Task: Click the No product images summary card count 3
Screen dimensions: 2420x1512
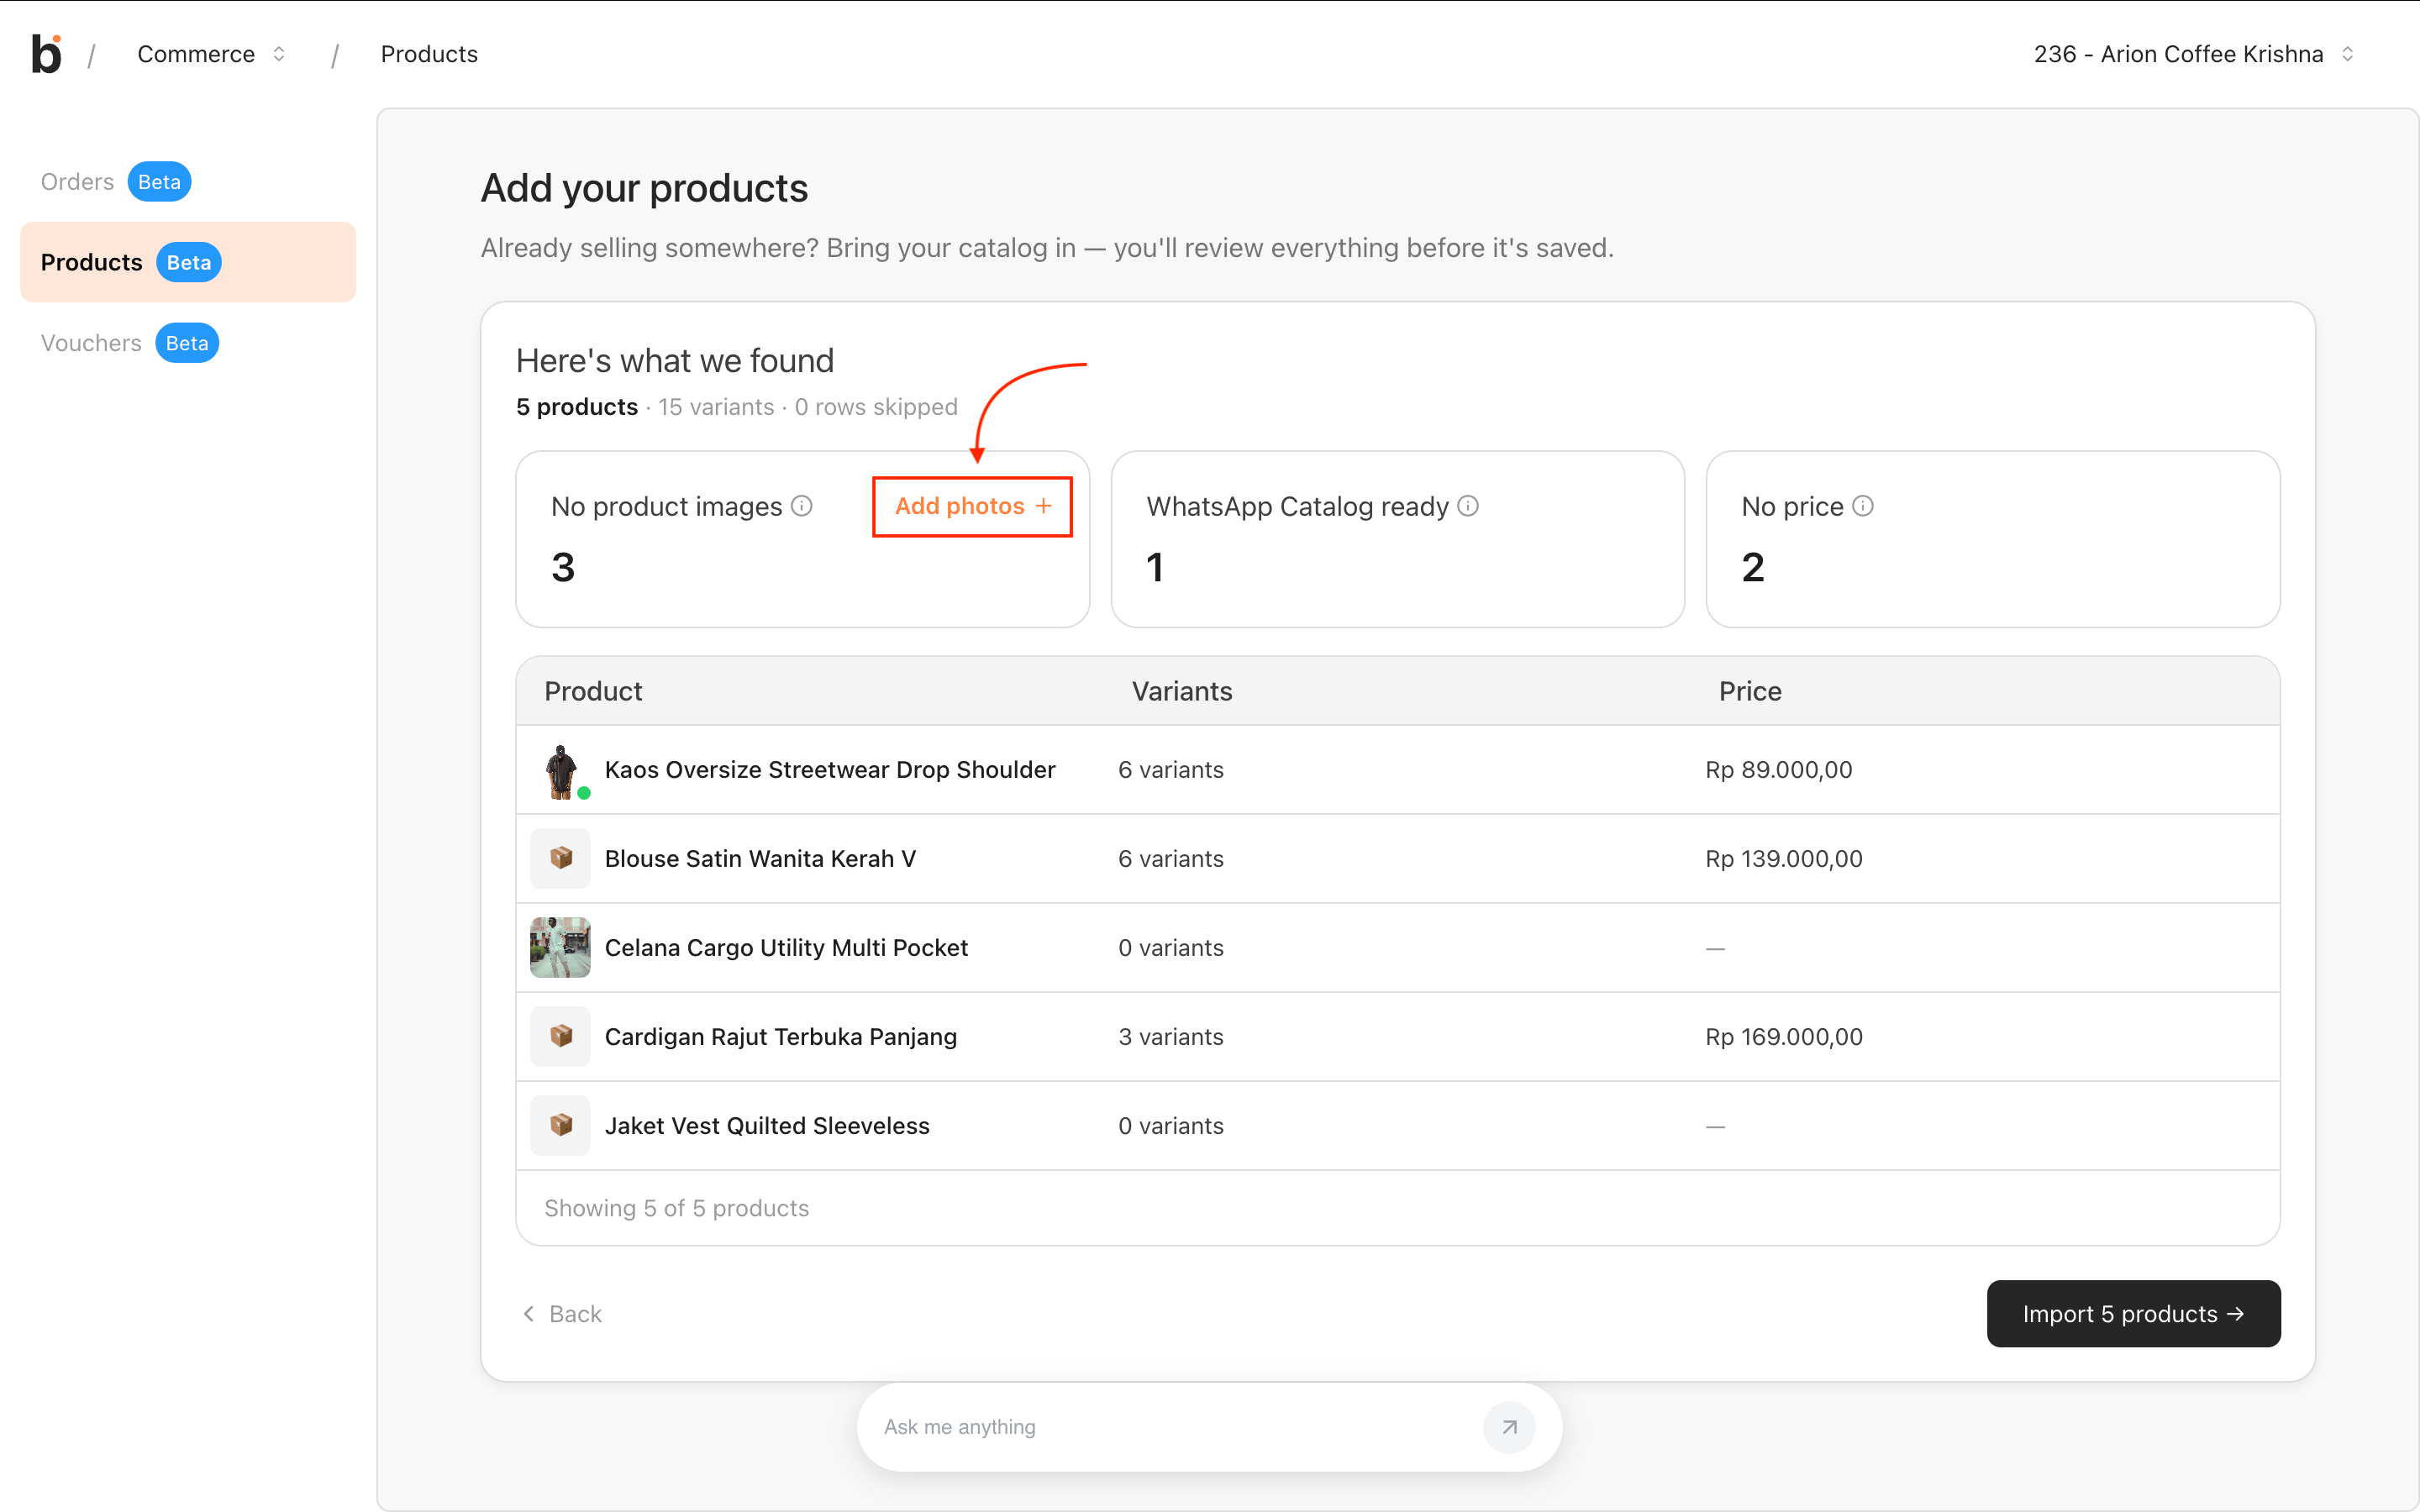Action: click(563, 568)
